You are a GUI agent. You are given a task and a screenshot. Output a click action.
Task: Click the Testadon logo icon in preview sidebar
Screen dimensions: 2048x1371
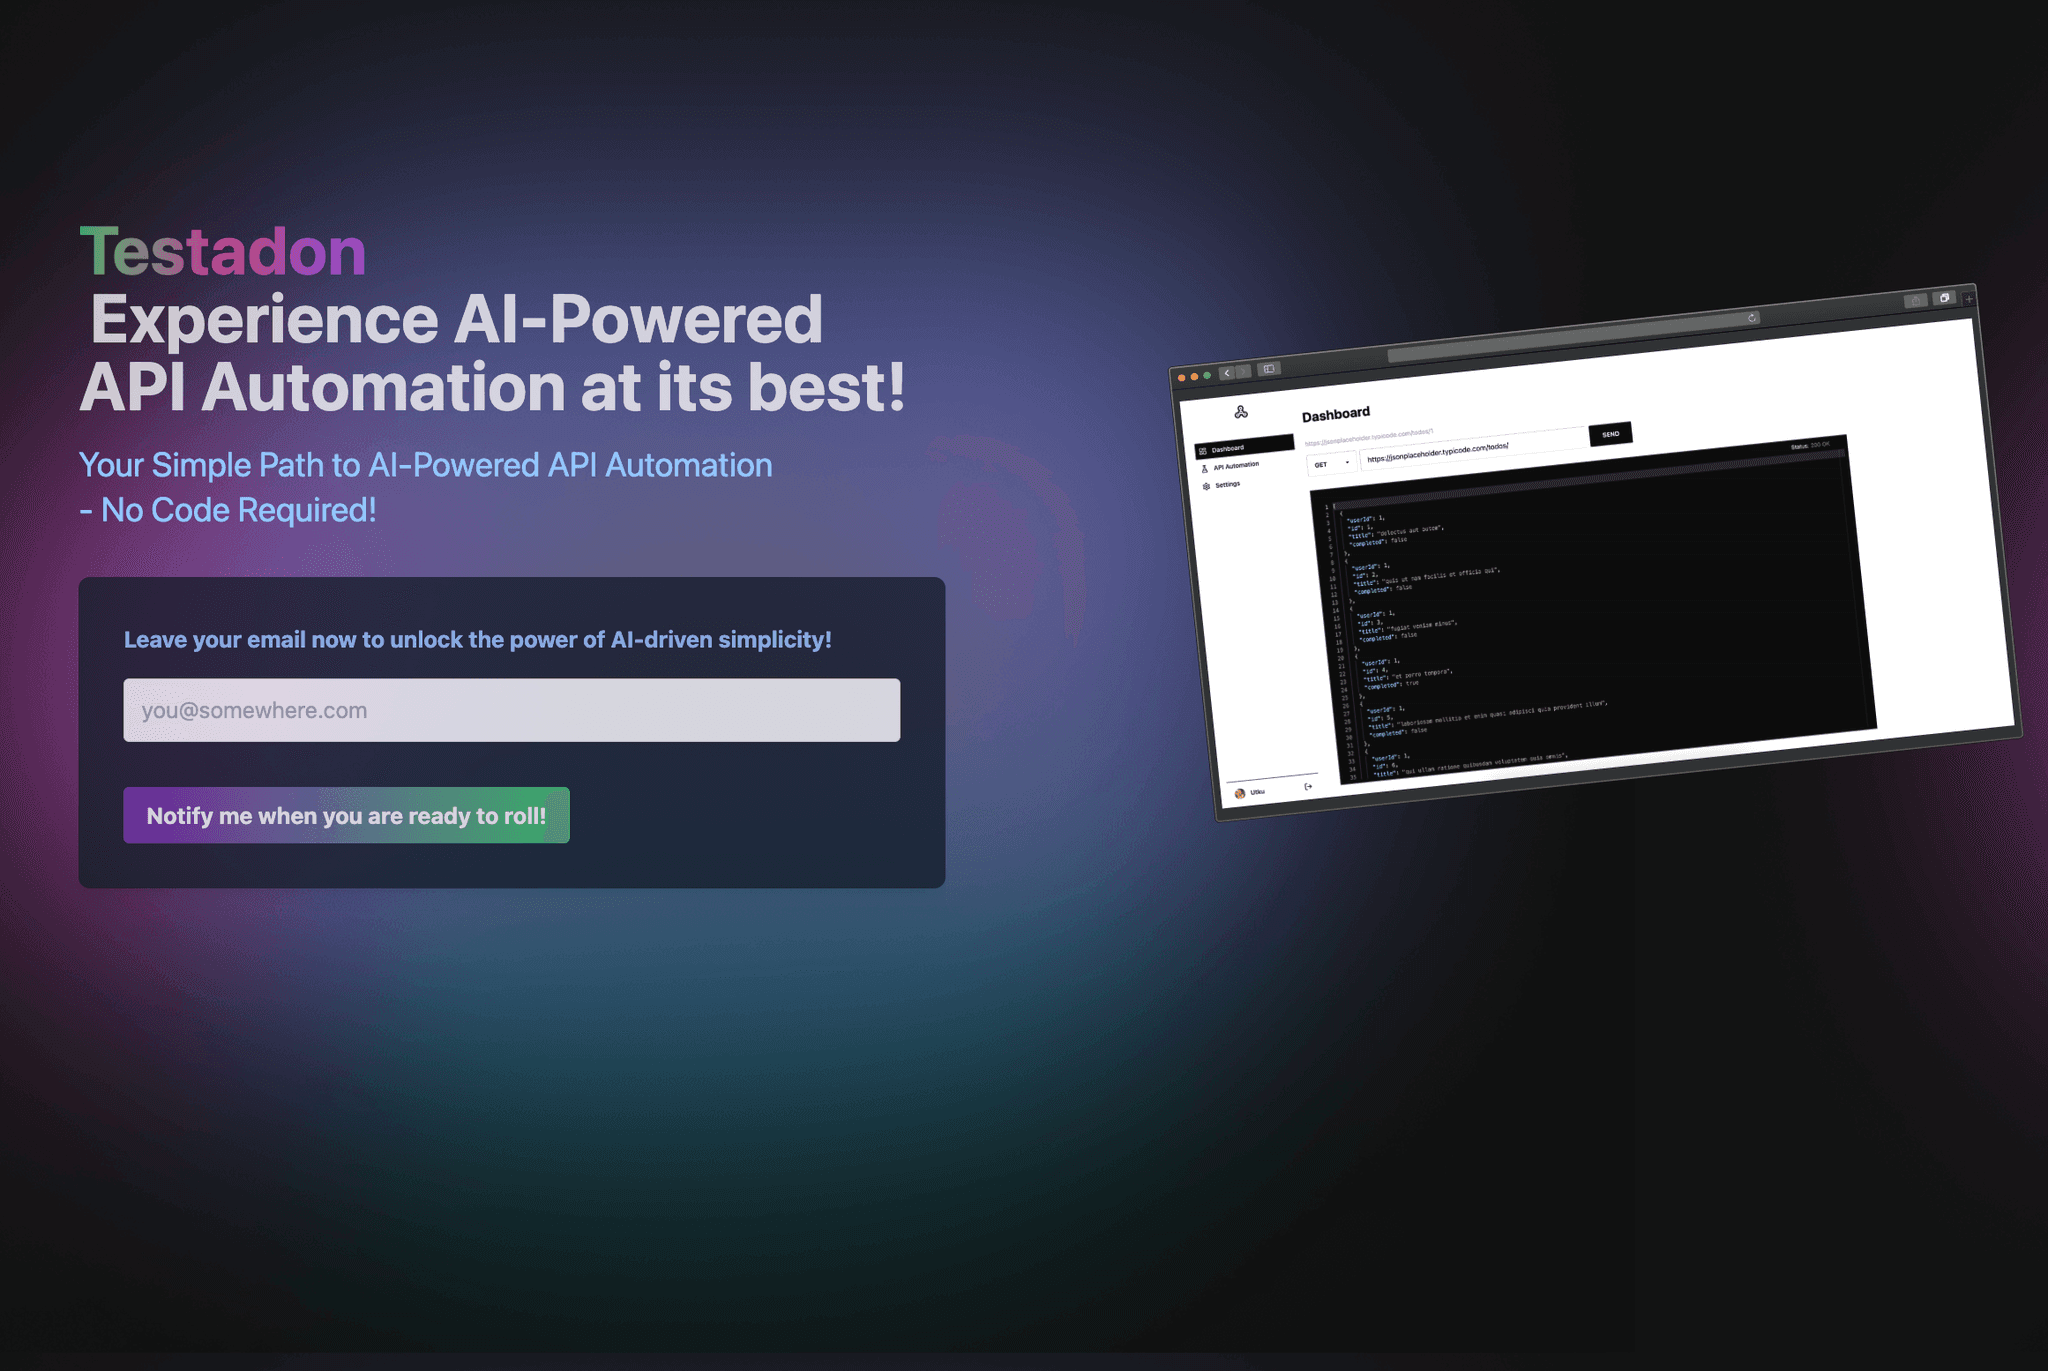click(1241, 412)
